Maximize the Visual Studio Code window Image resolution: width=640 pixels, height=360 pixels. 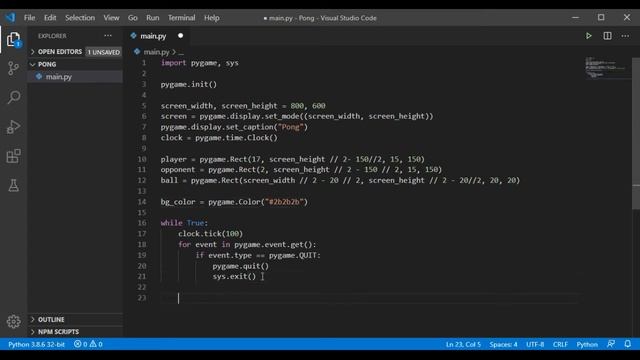[x=601, y=18]
